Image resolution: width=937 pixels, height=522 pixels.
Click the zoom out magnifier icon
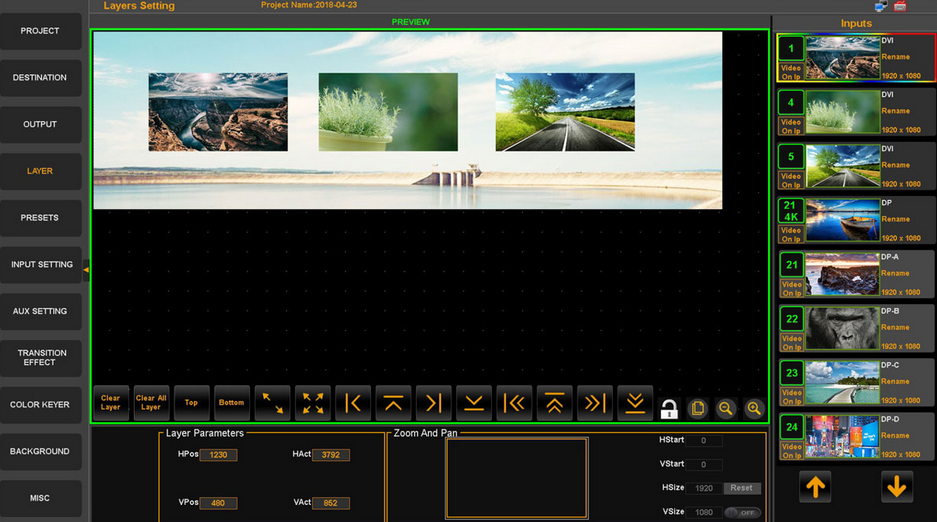[x=725, y=409]
